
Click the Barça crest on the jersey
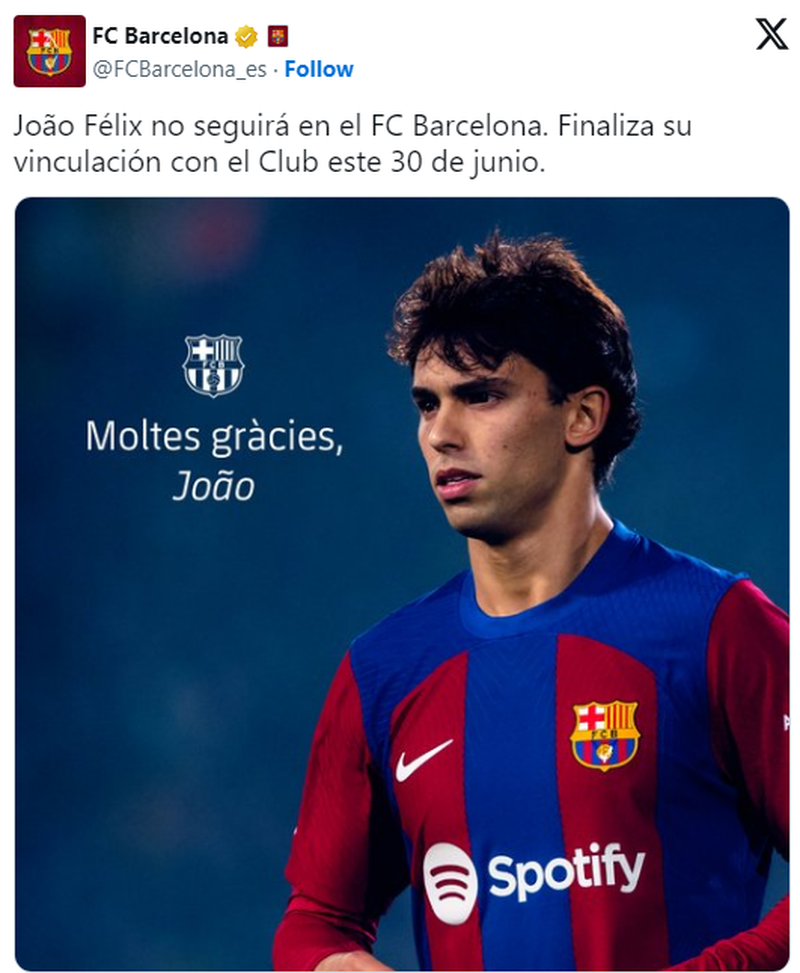[604, 734]
